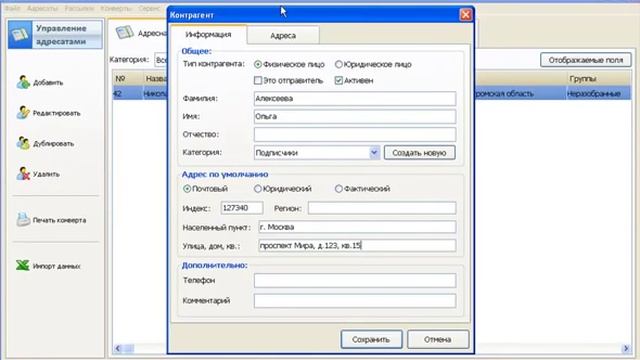Click the Индекс field with 127340
Viewport: 640px width, 360px height.
[x=242, y=208]
